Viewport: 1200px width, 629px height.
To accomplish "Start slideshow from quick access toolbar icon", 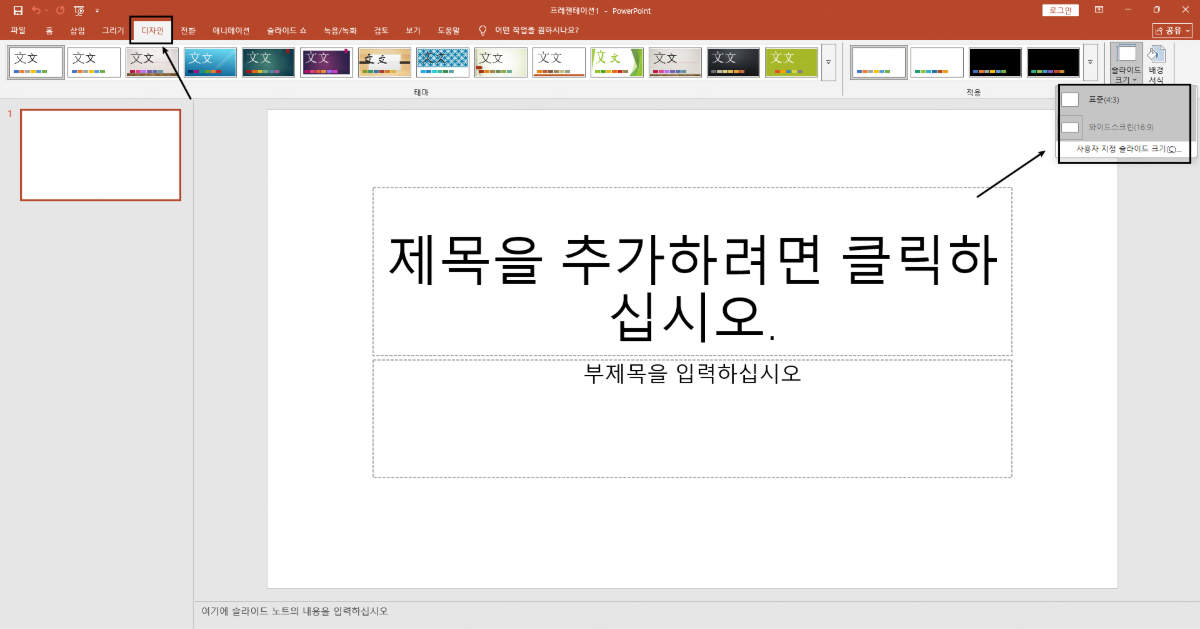I will (79, 10).
